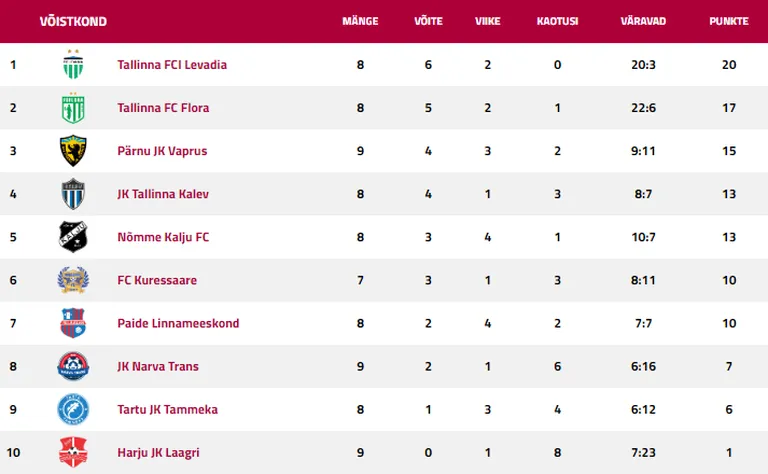
Task: Click the KAOTUSI column header
Action: (557, 21)
